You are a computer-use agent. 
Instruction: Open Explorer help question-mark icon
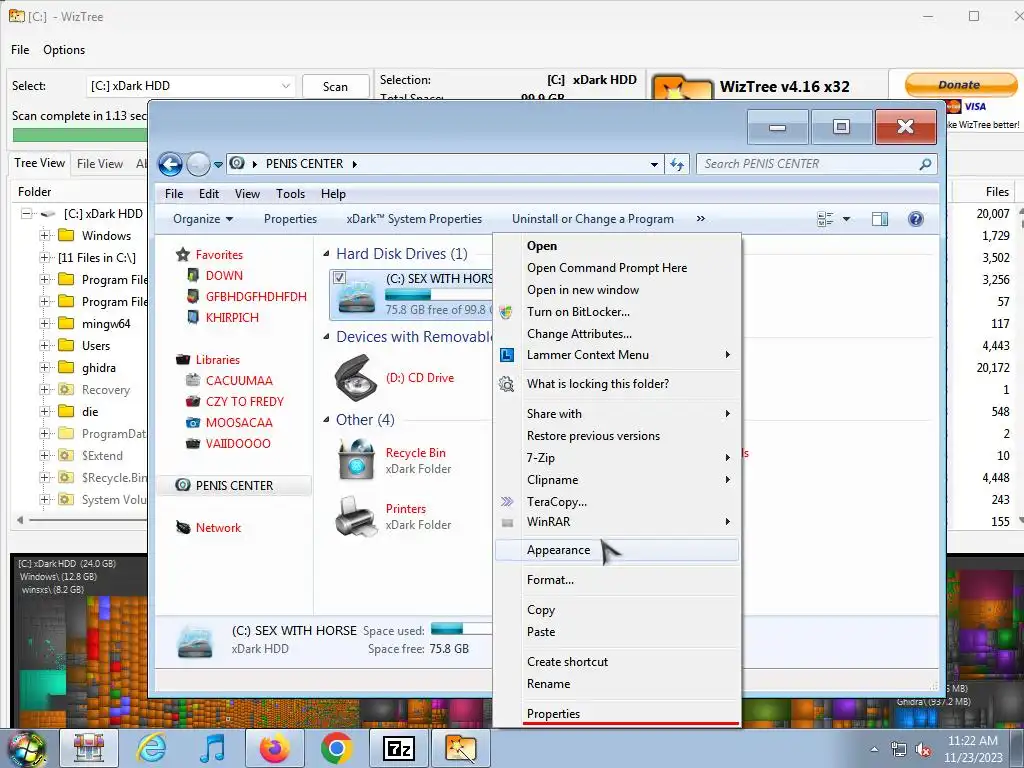[916, 219]
